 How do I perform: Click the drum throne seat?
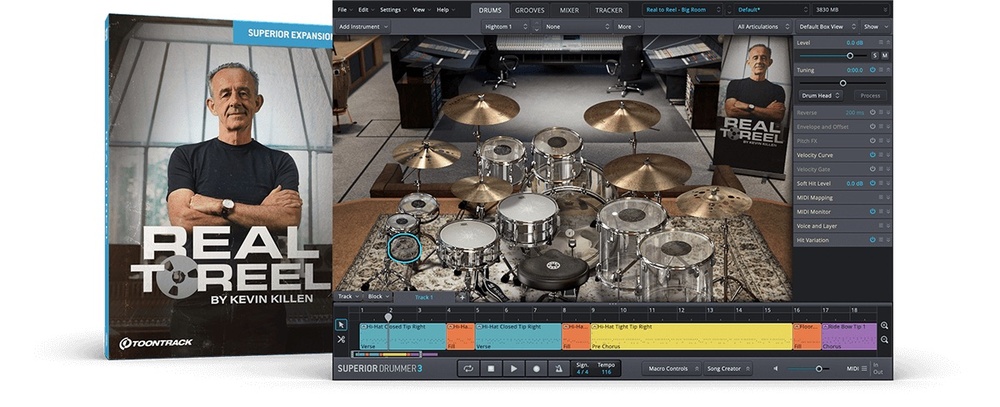[552, 271]
